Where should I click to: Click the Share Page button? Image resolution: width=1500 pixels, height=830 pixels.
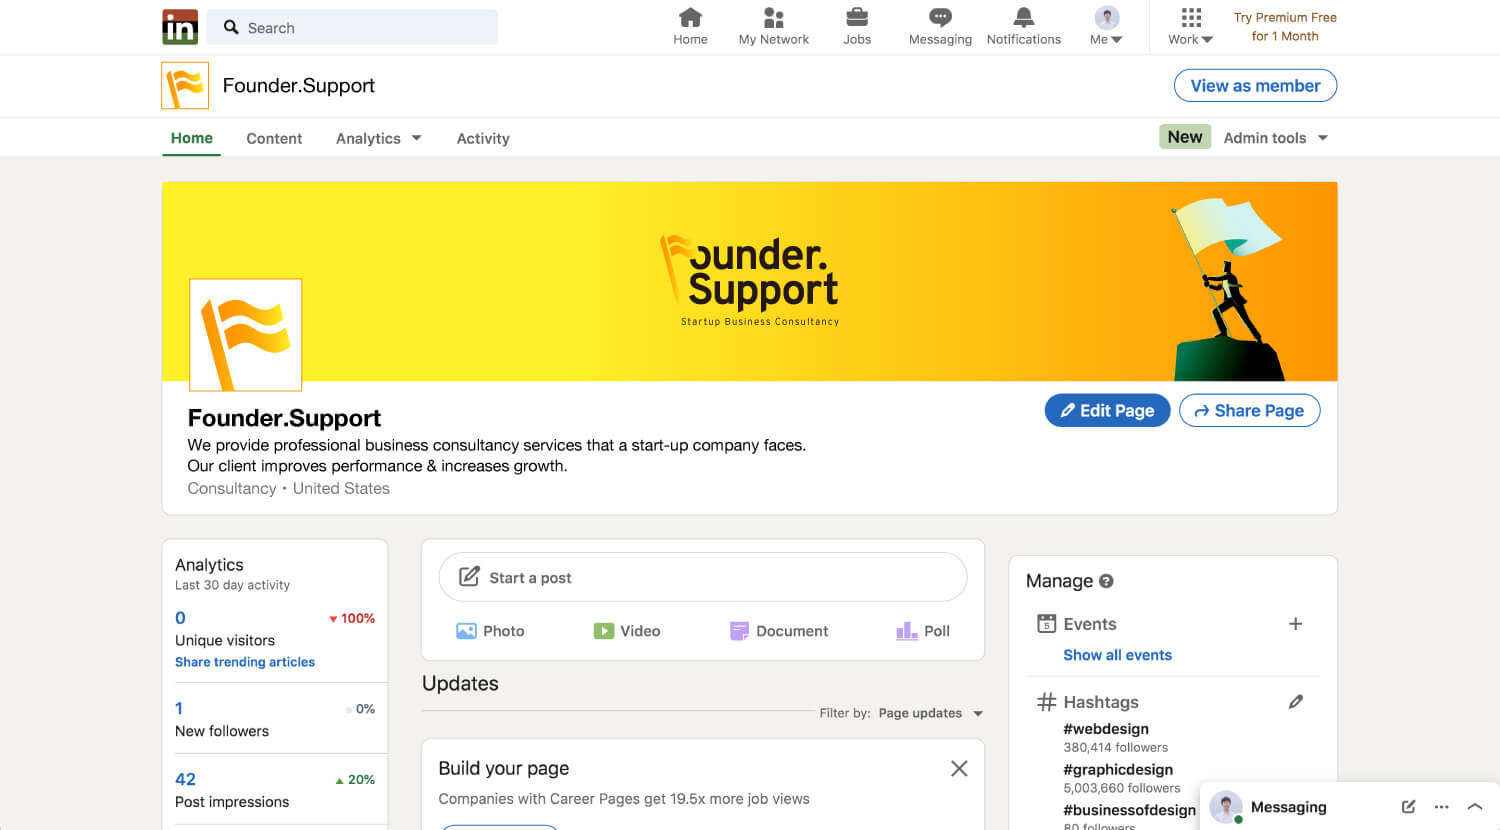click(x=1249, y=410)
